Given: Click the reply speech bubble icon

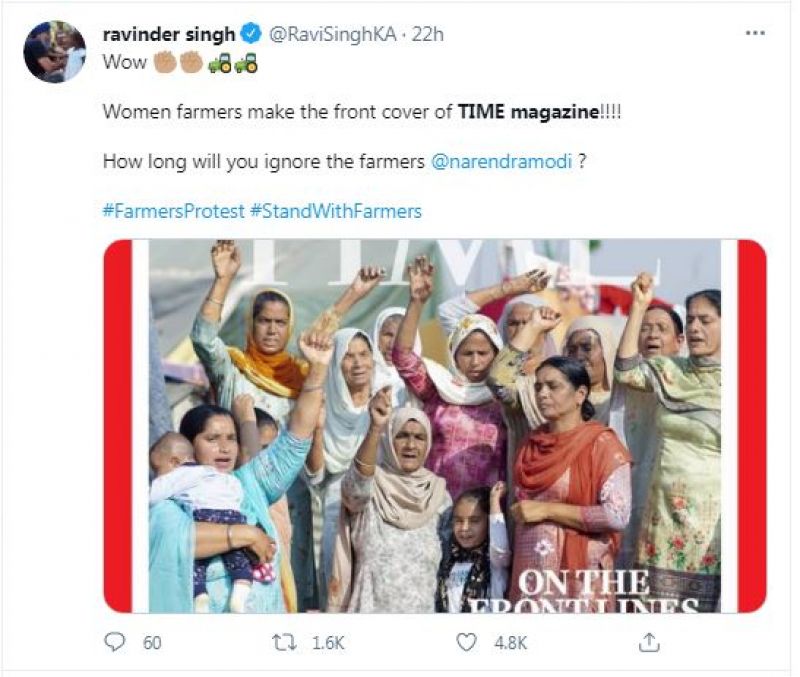Looking at the screenshot, I should pyautogui.click(x=118, y=642).
